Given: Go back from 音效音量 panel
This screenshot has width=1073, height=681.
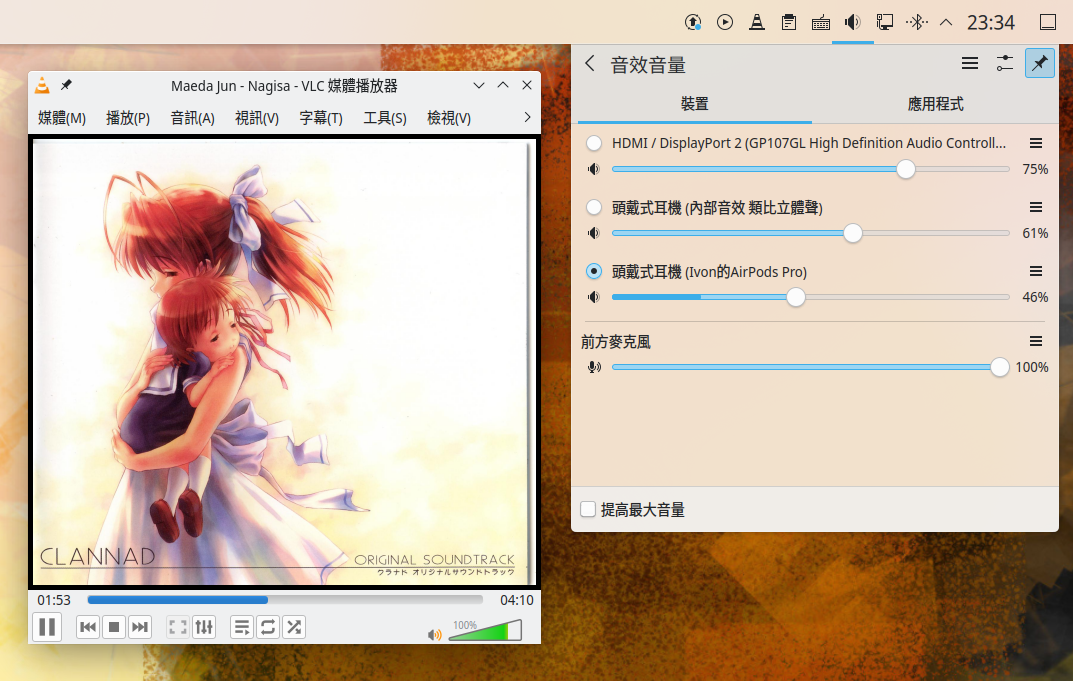Looking at the screenshot, I should 590,64.
